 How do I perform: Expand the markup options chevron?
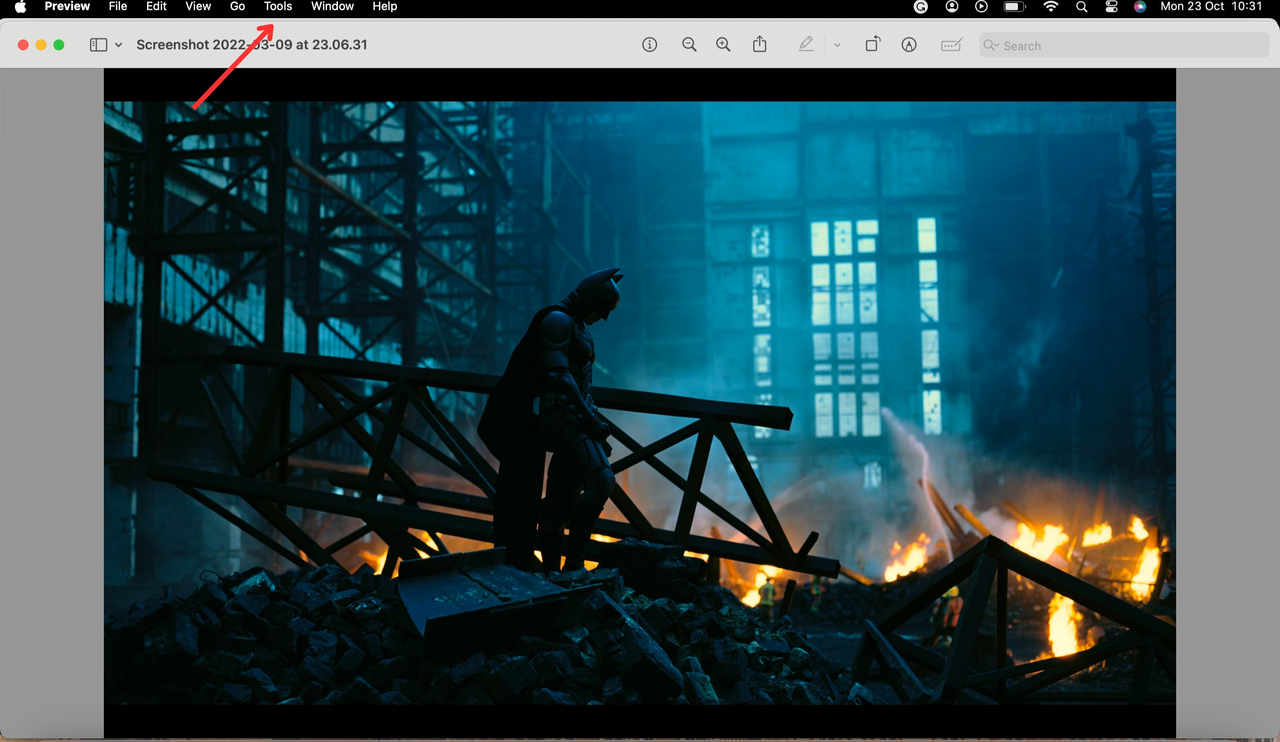pyautogui.click(x=837, y=44)
